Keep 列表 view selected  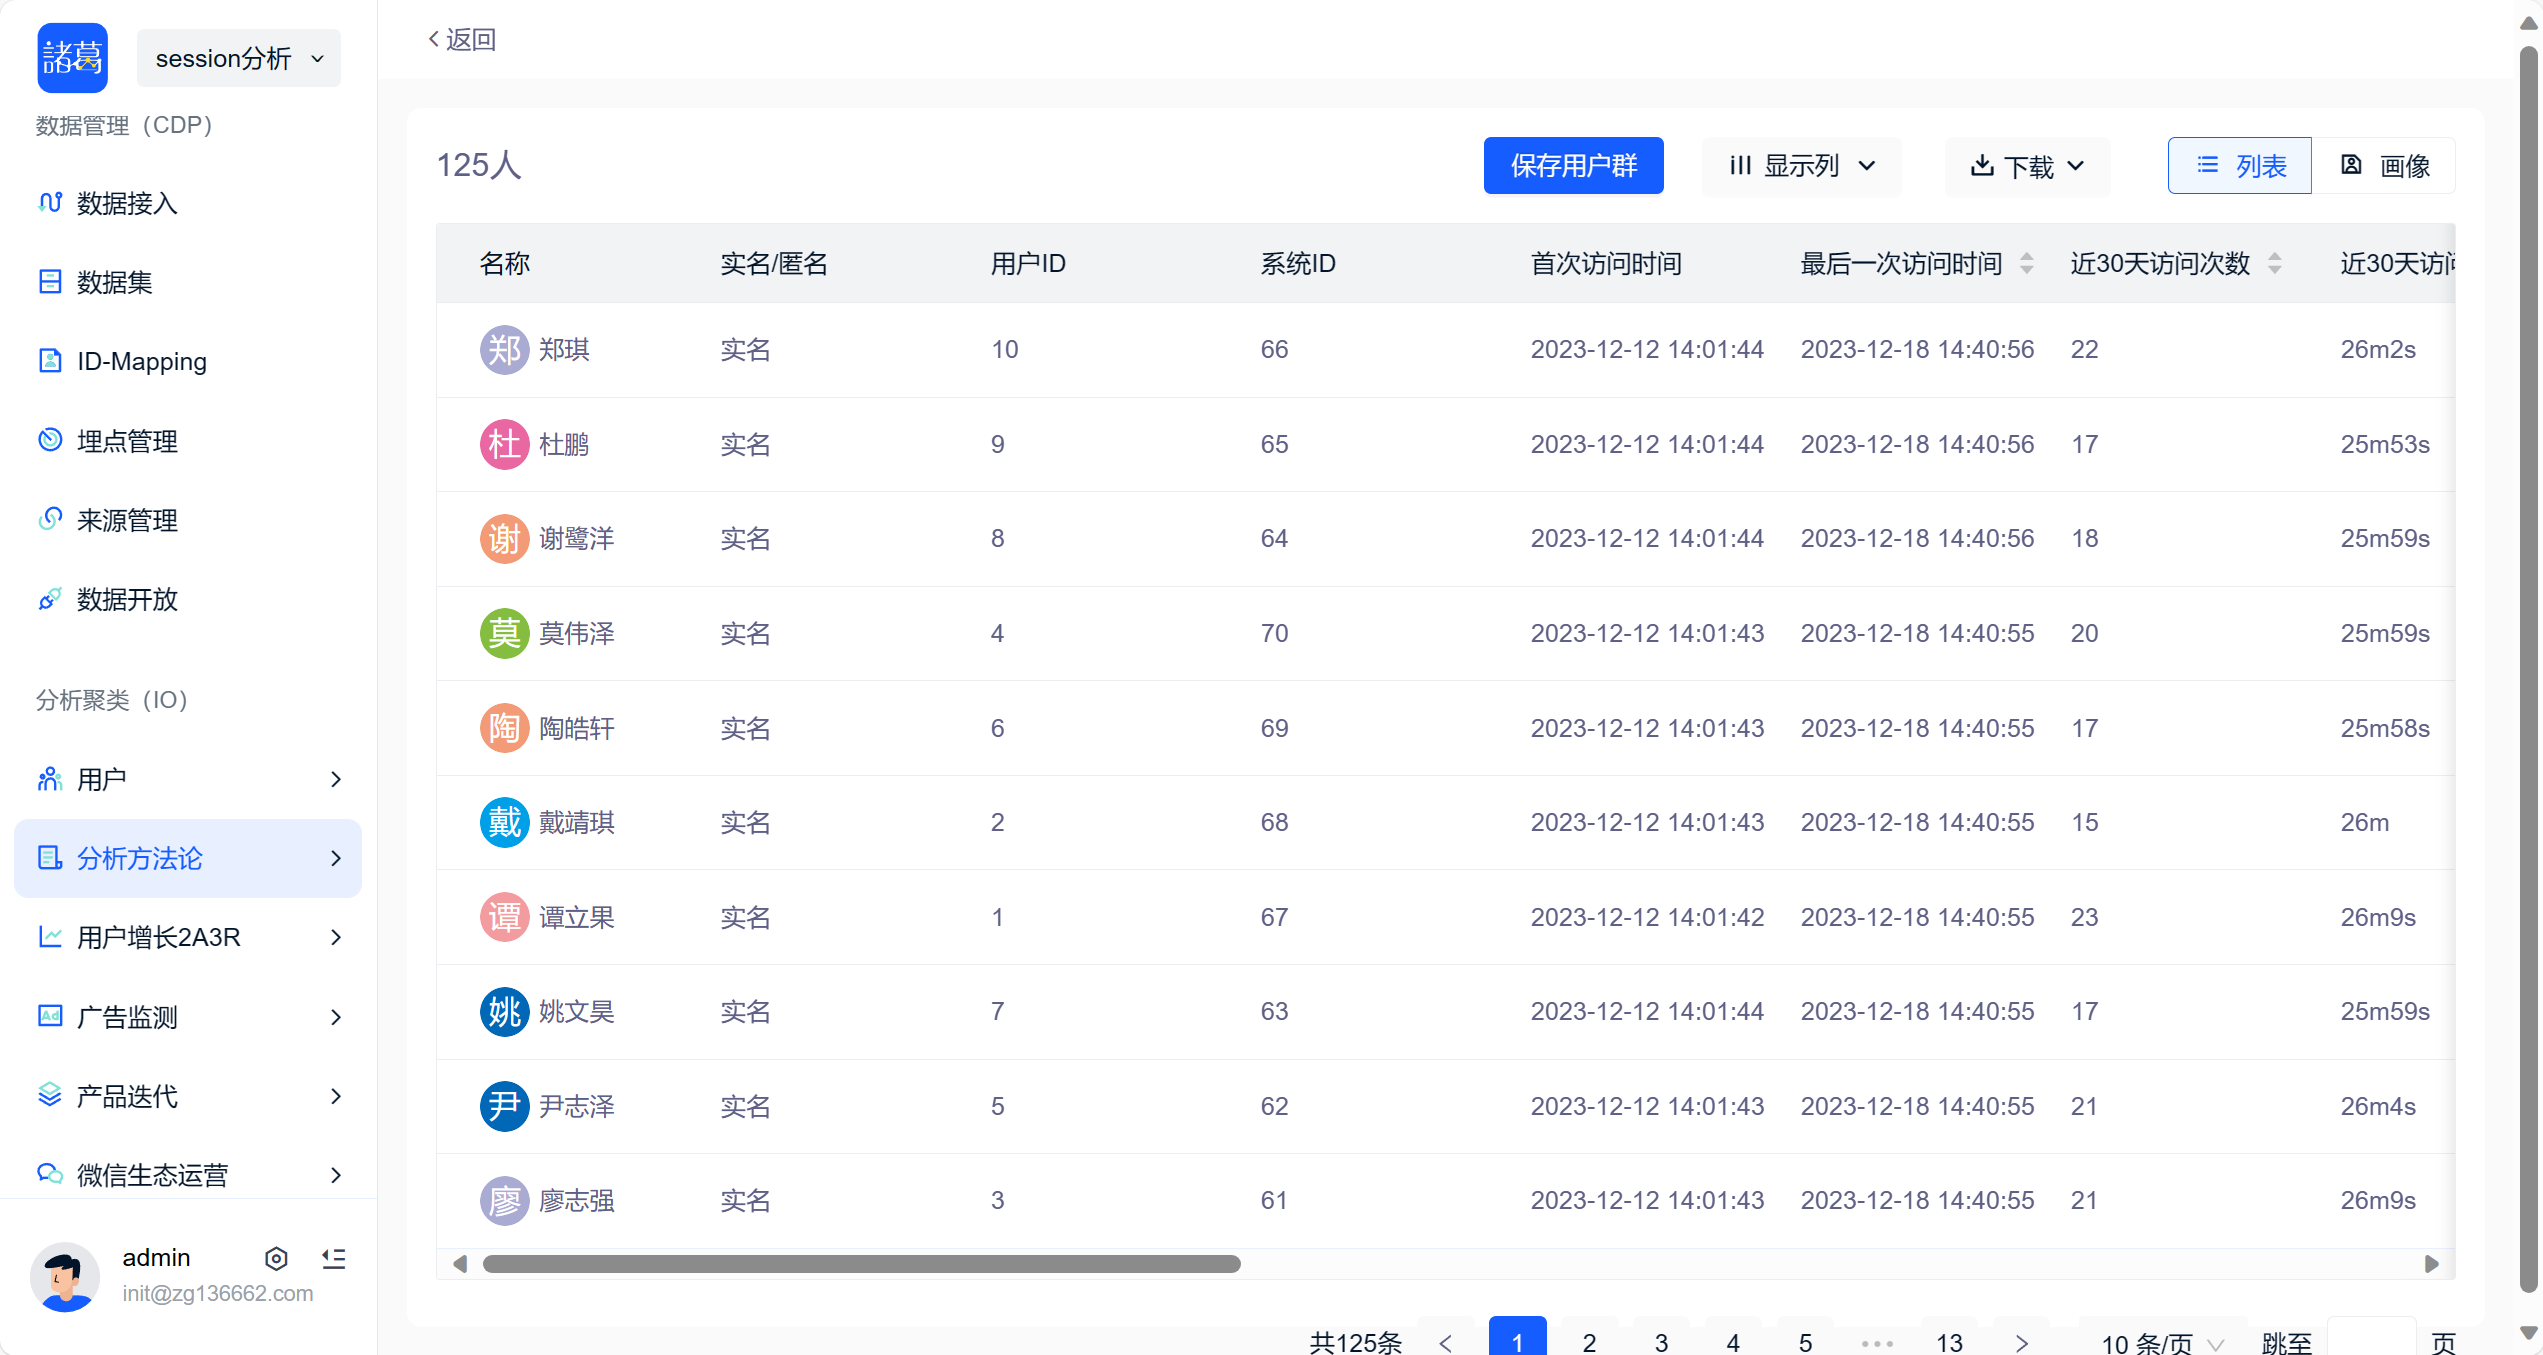click(2240, 165)
